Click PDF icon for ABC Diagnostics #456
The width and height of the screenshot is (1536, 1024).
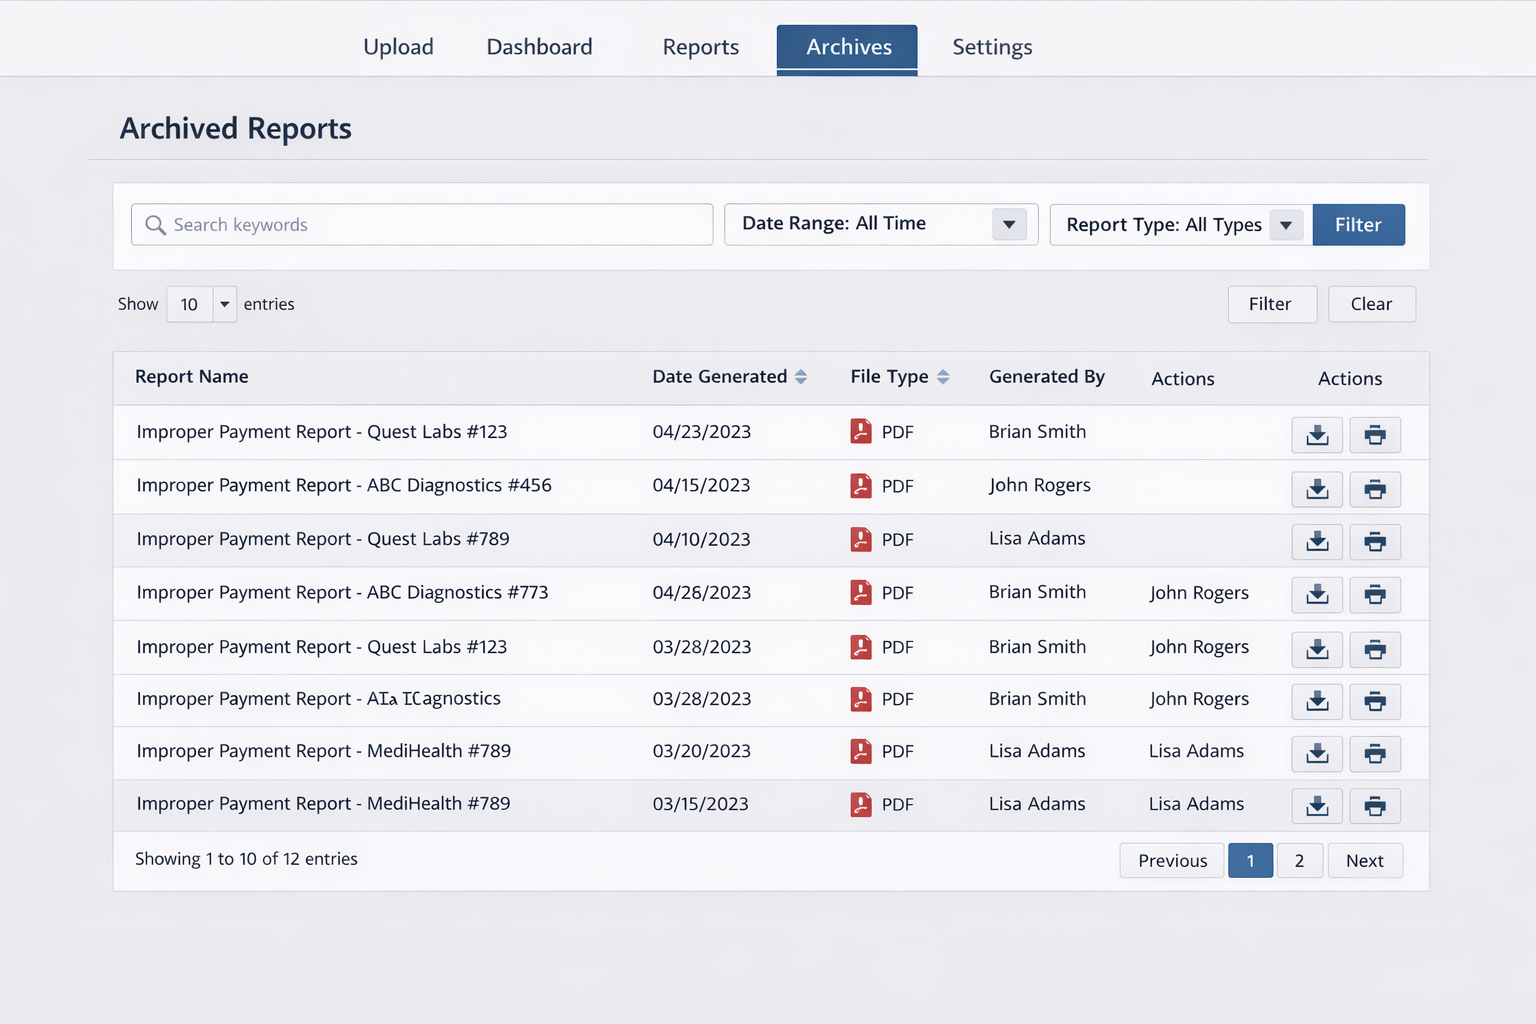pos(861,486)
